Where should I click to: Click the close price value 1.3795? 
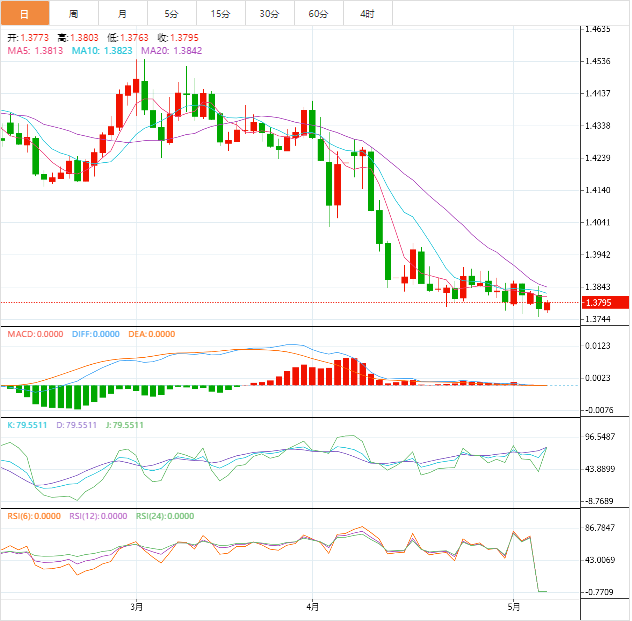coord(185,37)
